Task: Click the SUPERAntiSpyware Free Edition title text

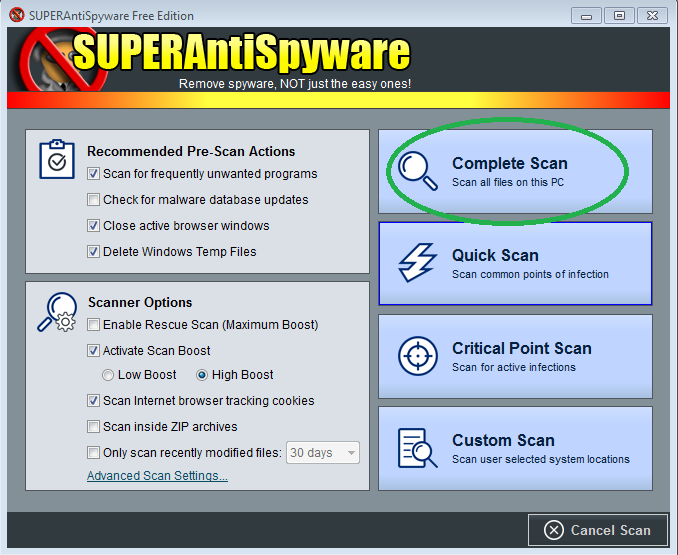Action: 111,16
